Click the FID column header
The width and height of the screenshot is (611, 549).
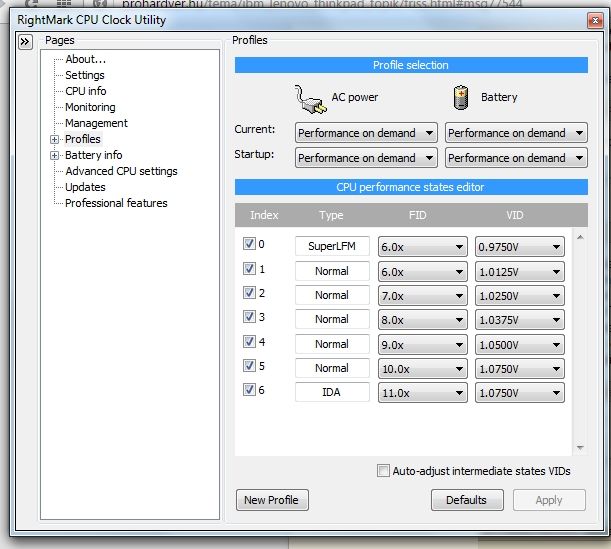click(x=417, y=215)
